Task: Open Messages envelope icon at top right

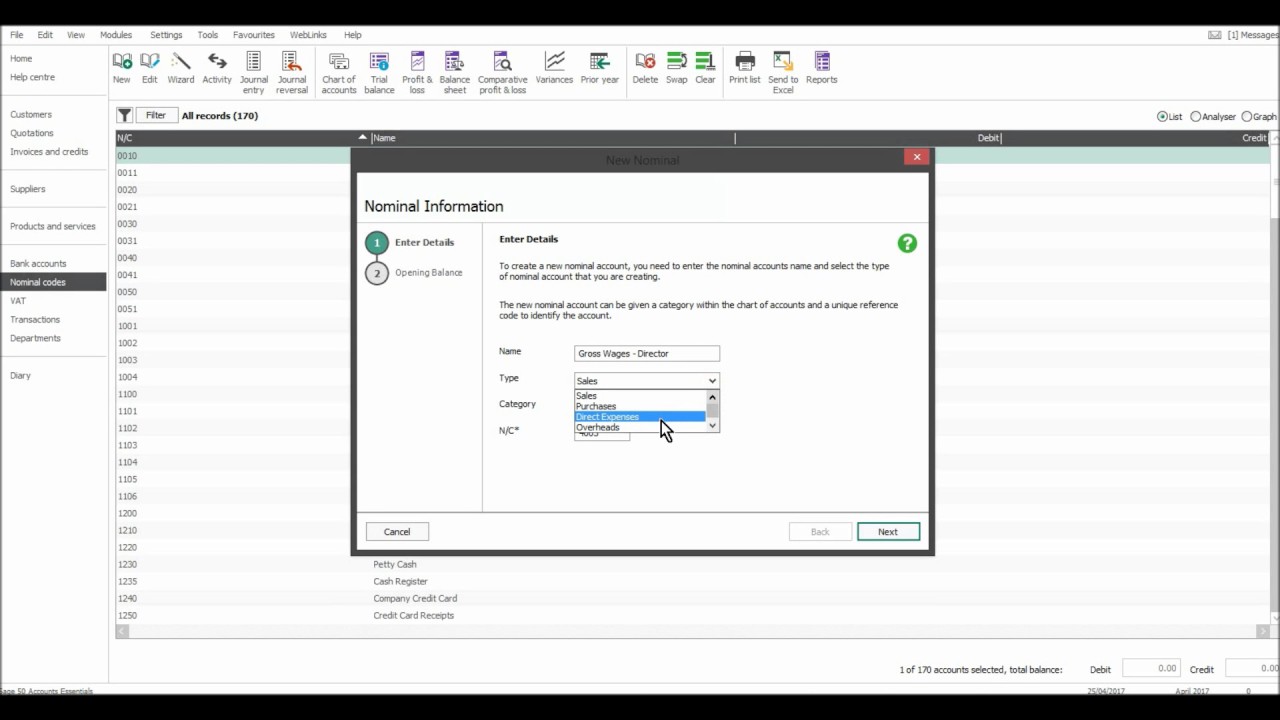Action: point(1215,35)
